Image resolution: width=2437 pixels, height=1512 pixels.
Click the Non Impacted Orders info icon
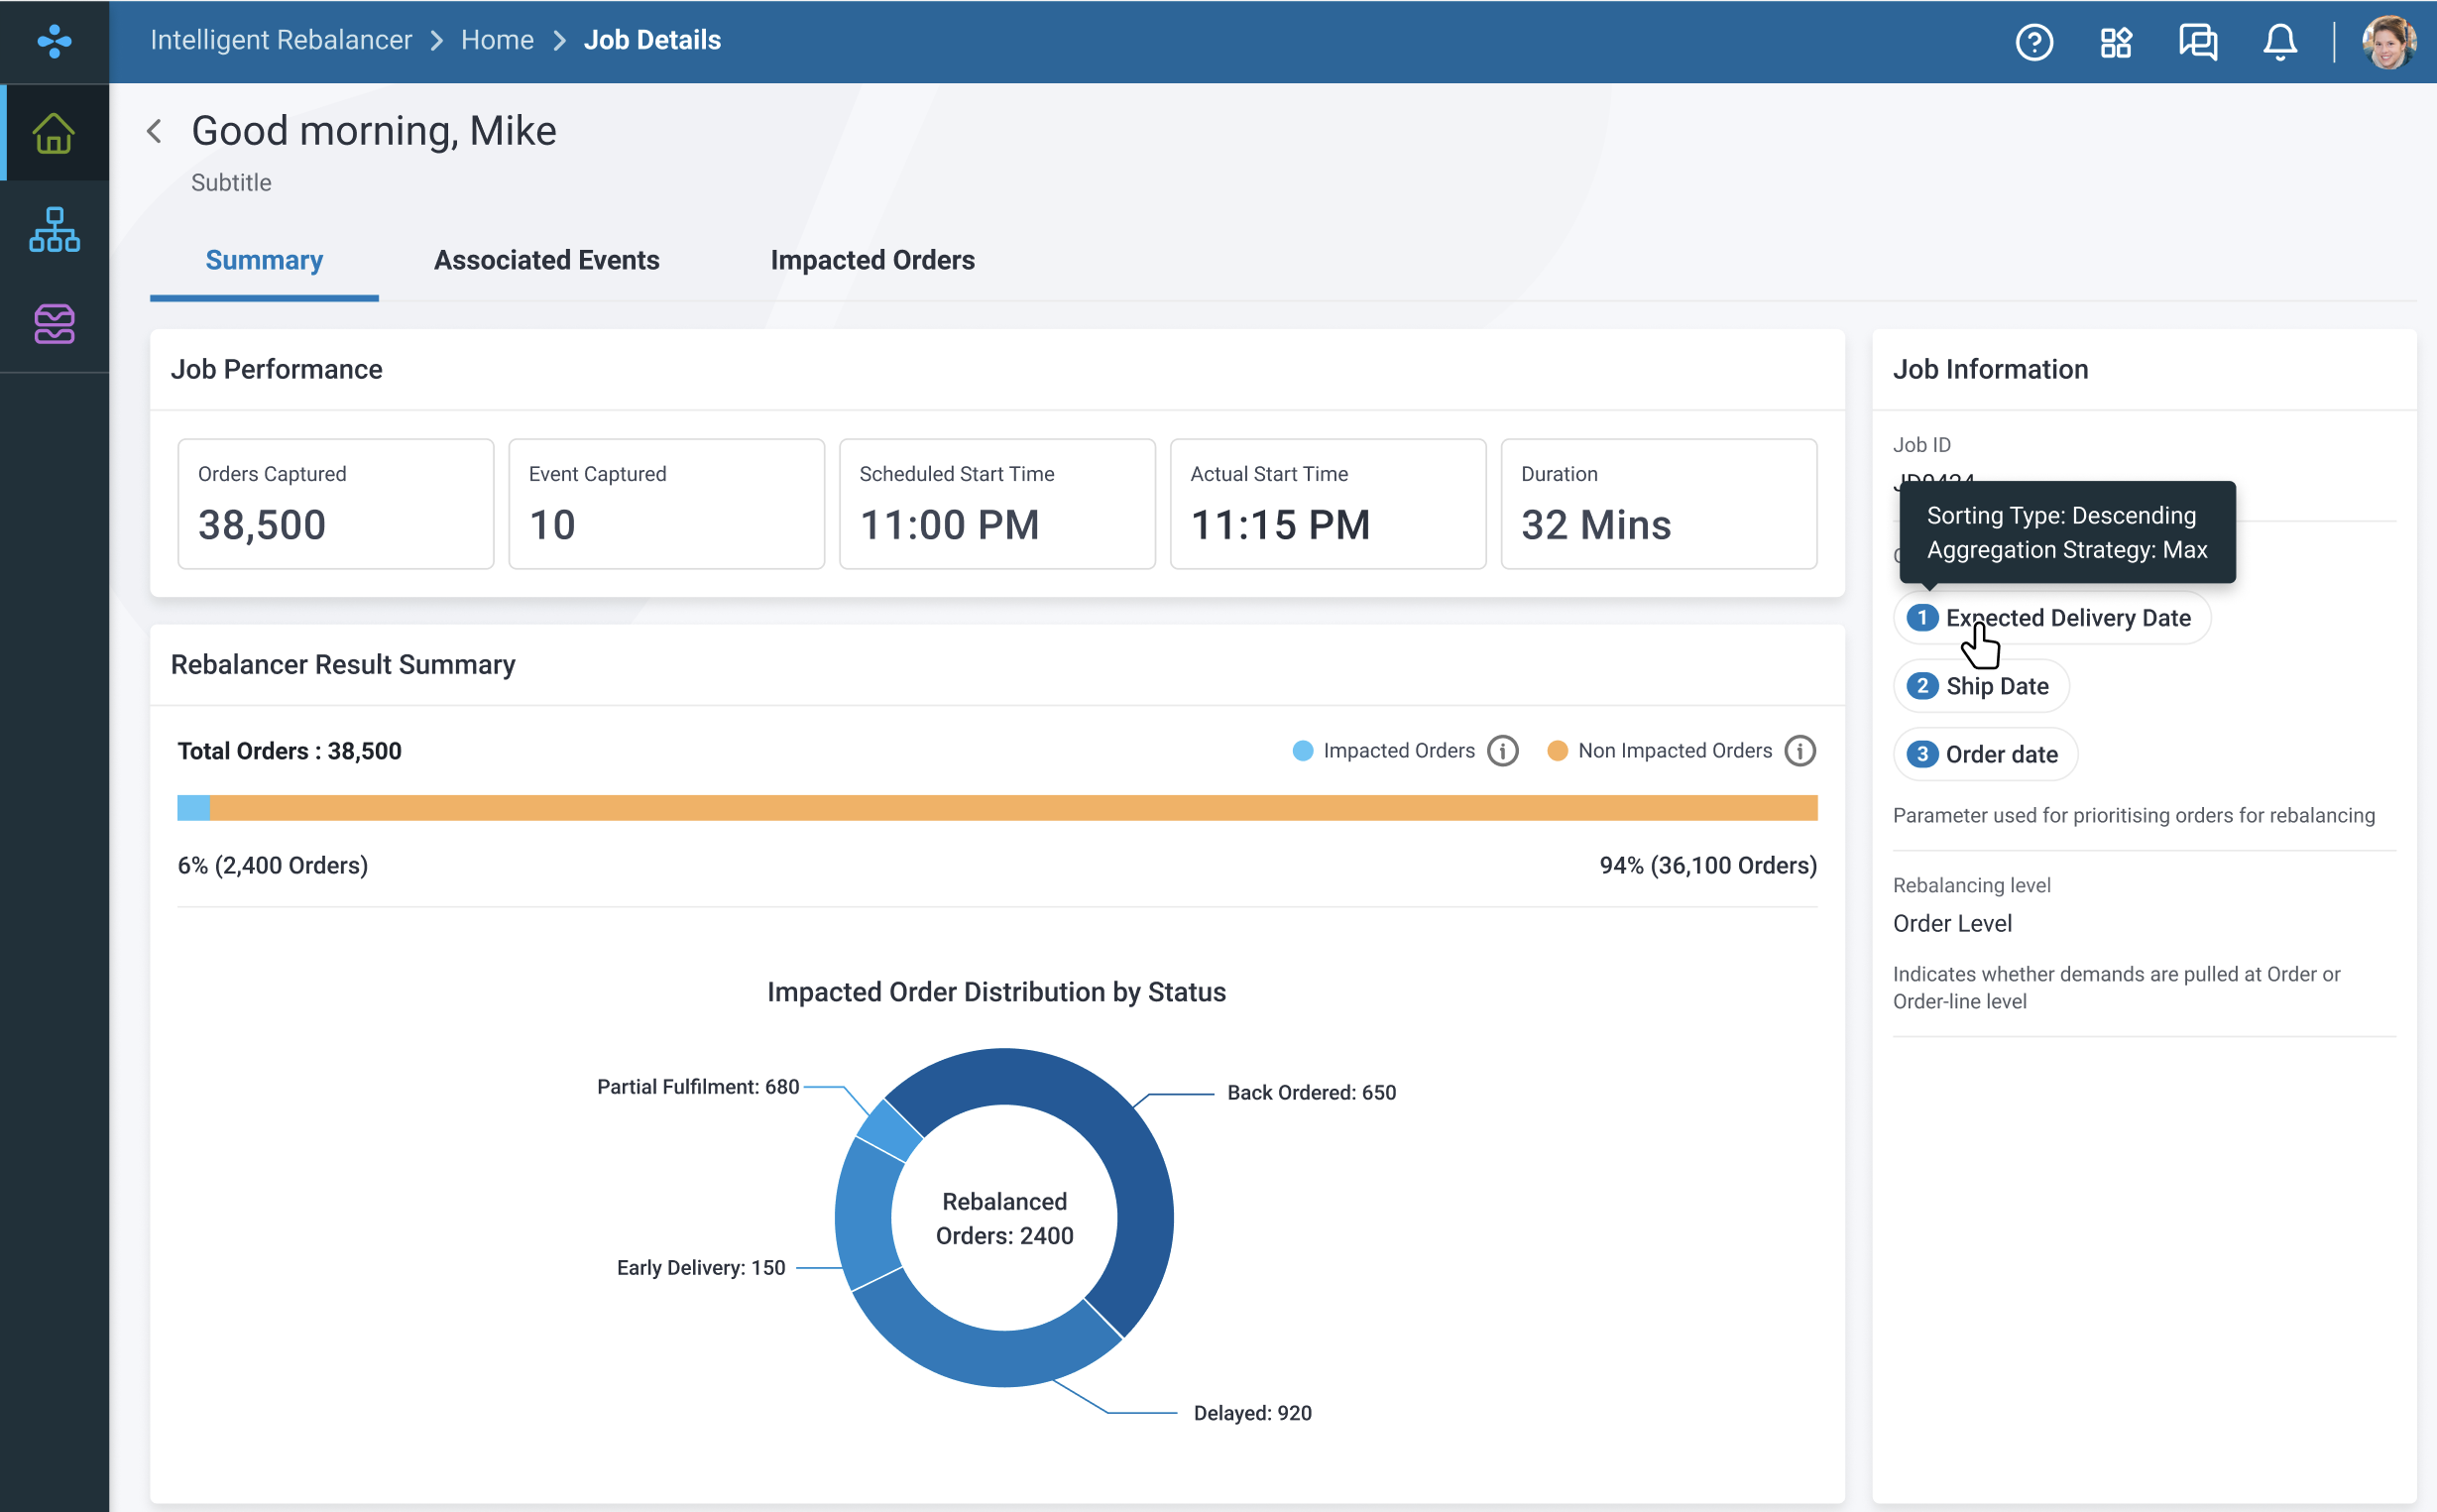1799,751
